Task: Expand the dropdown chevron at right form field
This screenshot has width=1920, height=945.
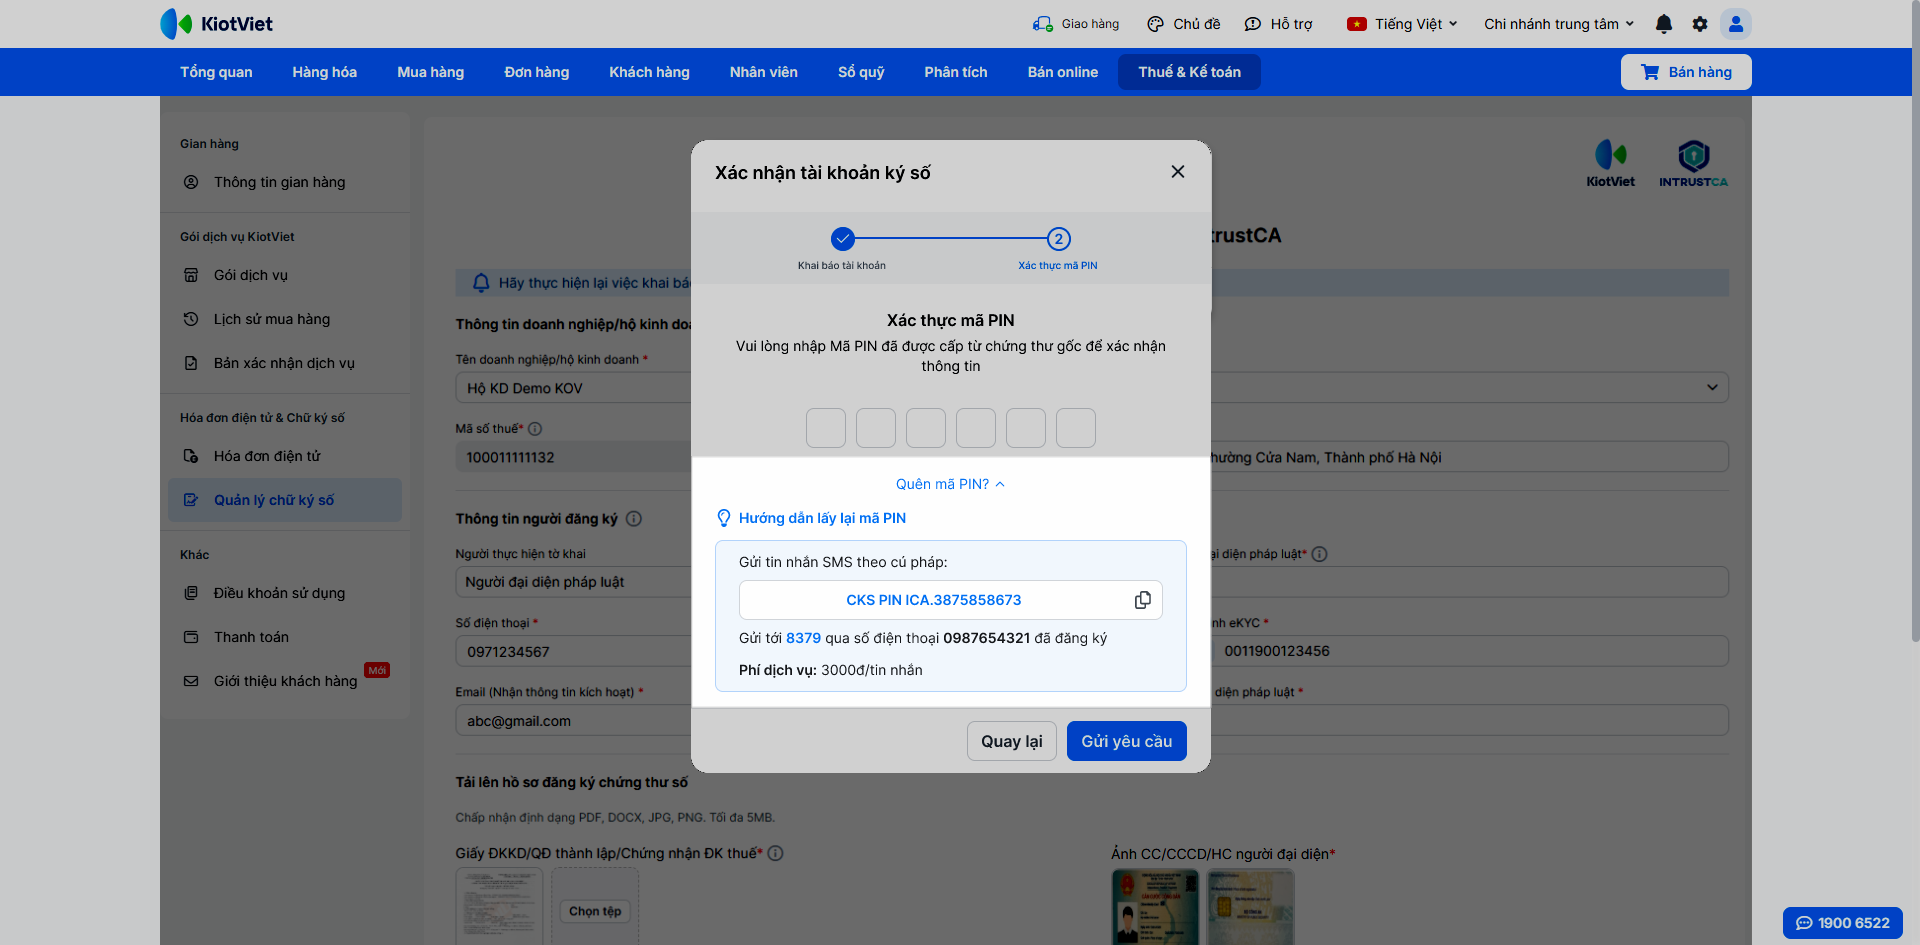Action: (x=1712, y=387)
